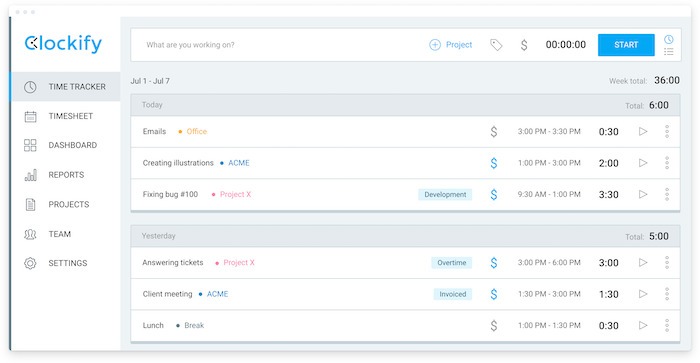Toggle billable on Answering tickets entry

[494, 263]
